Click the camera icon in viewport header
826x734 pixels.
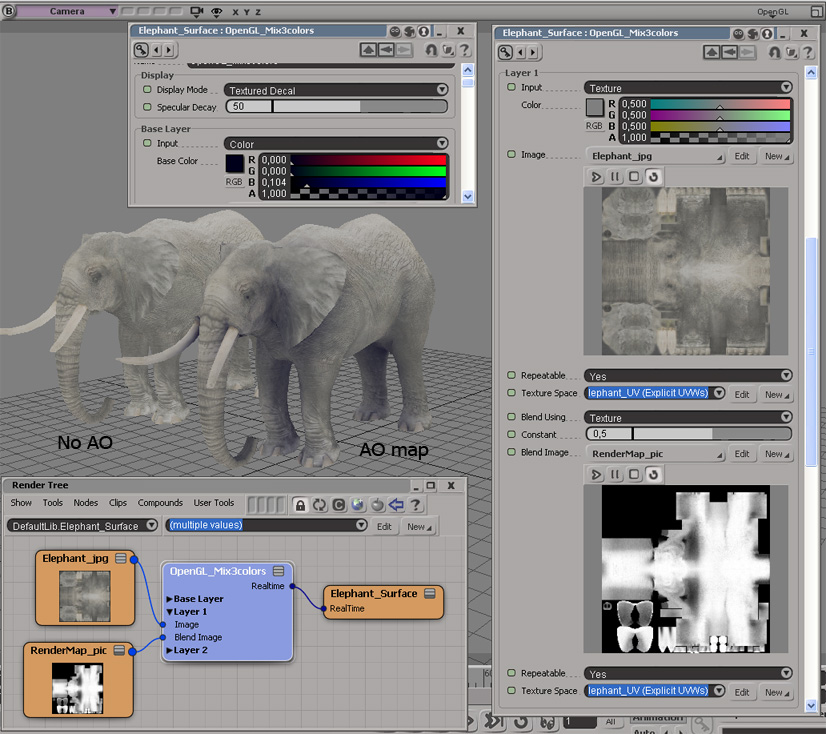196,11
